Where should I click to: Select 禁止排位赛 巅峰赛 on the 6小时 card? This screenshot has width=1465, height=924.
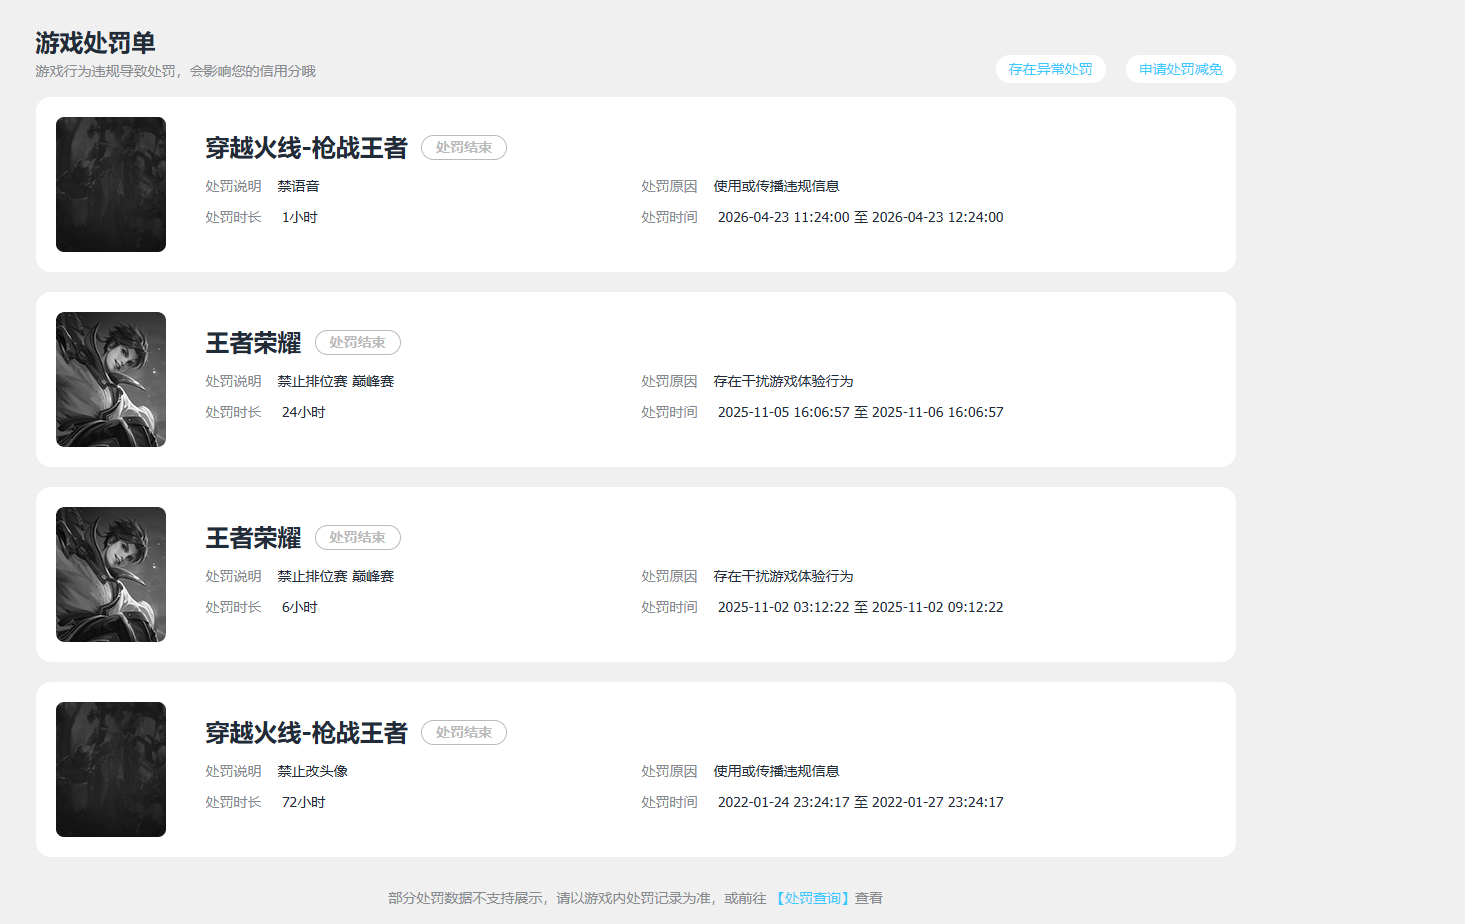click(x=336, y=576)
